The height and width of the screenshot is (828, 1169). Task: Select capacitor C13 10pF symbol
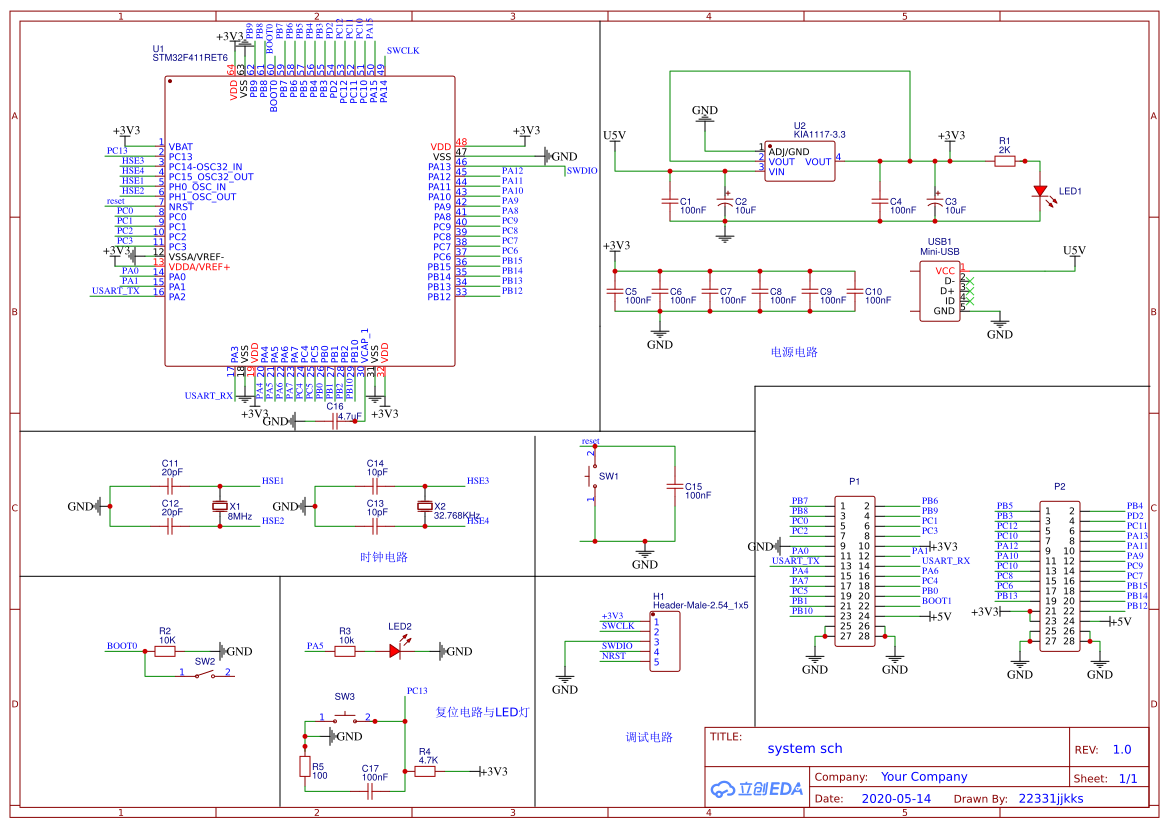click(375, 526)
